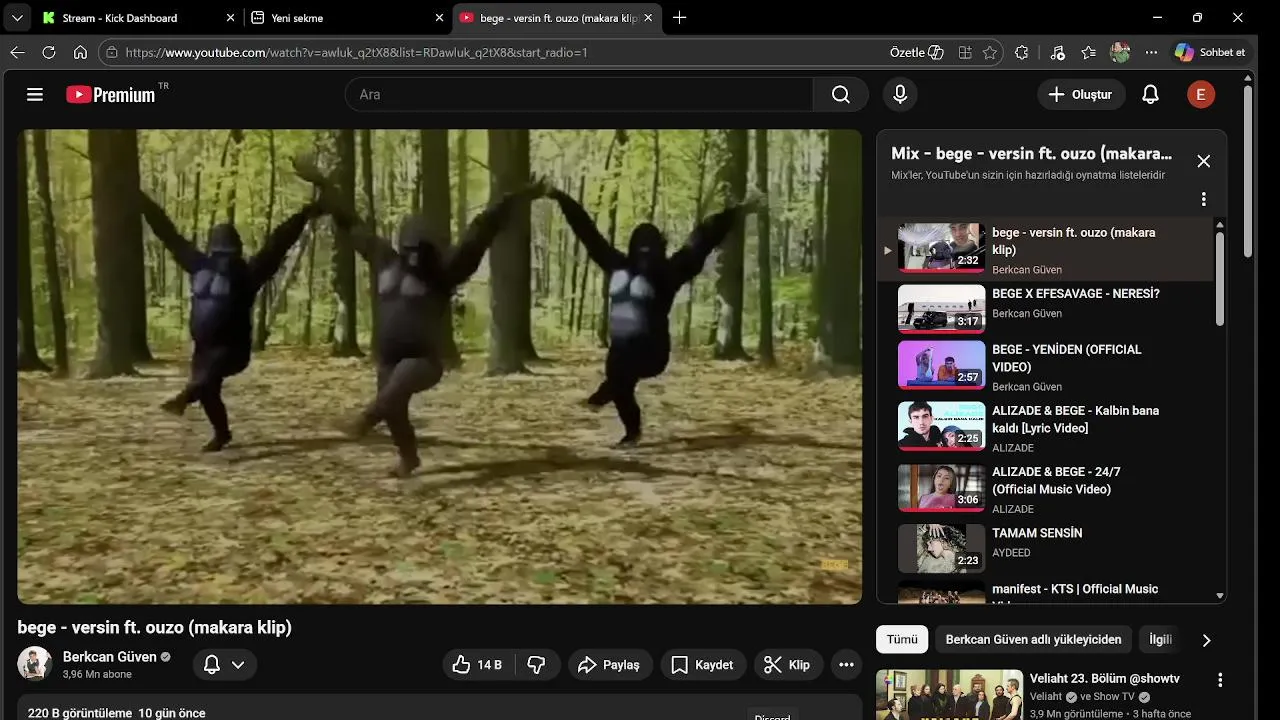Click manifest - KTS playlist title

[1075, 589]
